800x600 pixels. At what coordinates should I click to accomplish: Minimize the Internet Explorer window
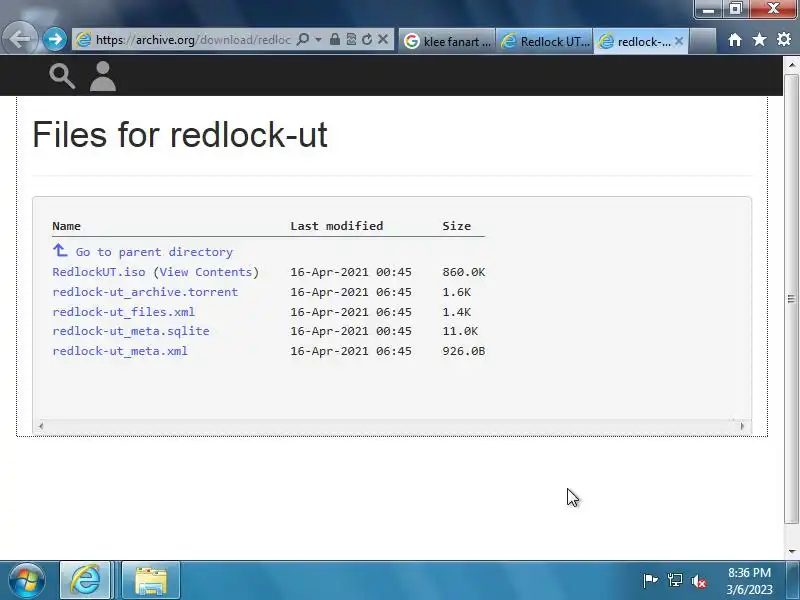(708, 9)
